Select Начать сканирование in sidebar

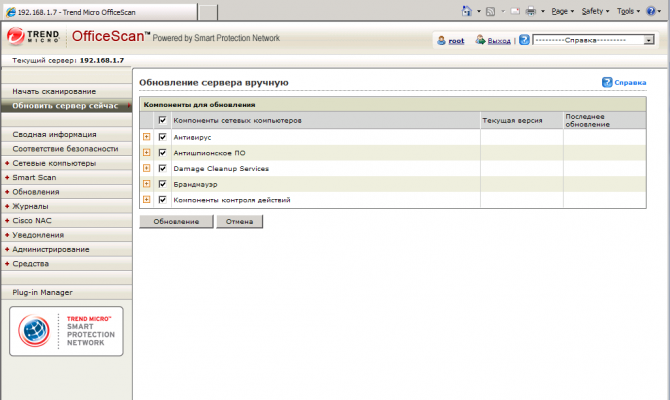pyautogui.click(x=66, y=91)
